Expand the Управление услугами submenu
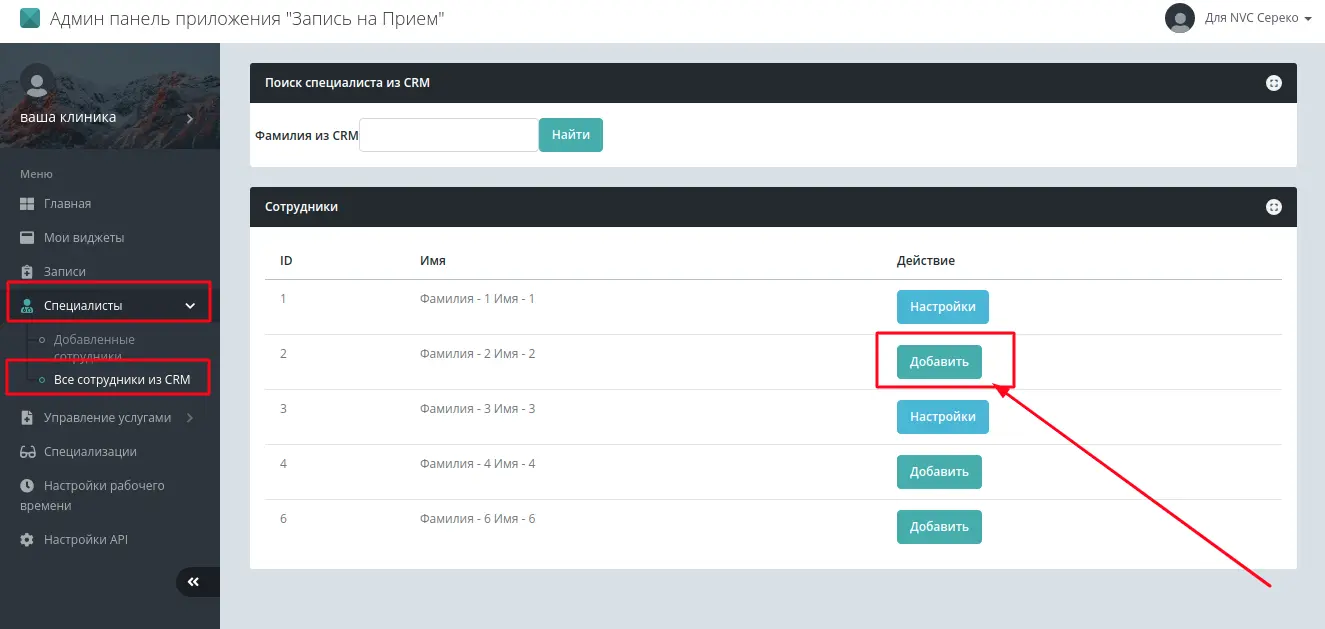Screen dimensions: 1325x629 tap(190, 418)
